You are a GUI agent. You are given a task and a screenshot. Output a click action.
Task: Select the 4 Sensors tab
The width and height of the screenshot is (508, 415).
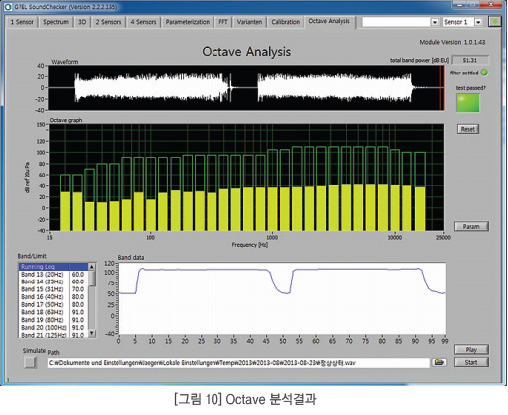click(143, 22)
